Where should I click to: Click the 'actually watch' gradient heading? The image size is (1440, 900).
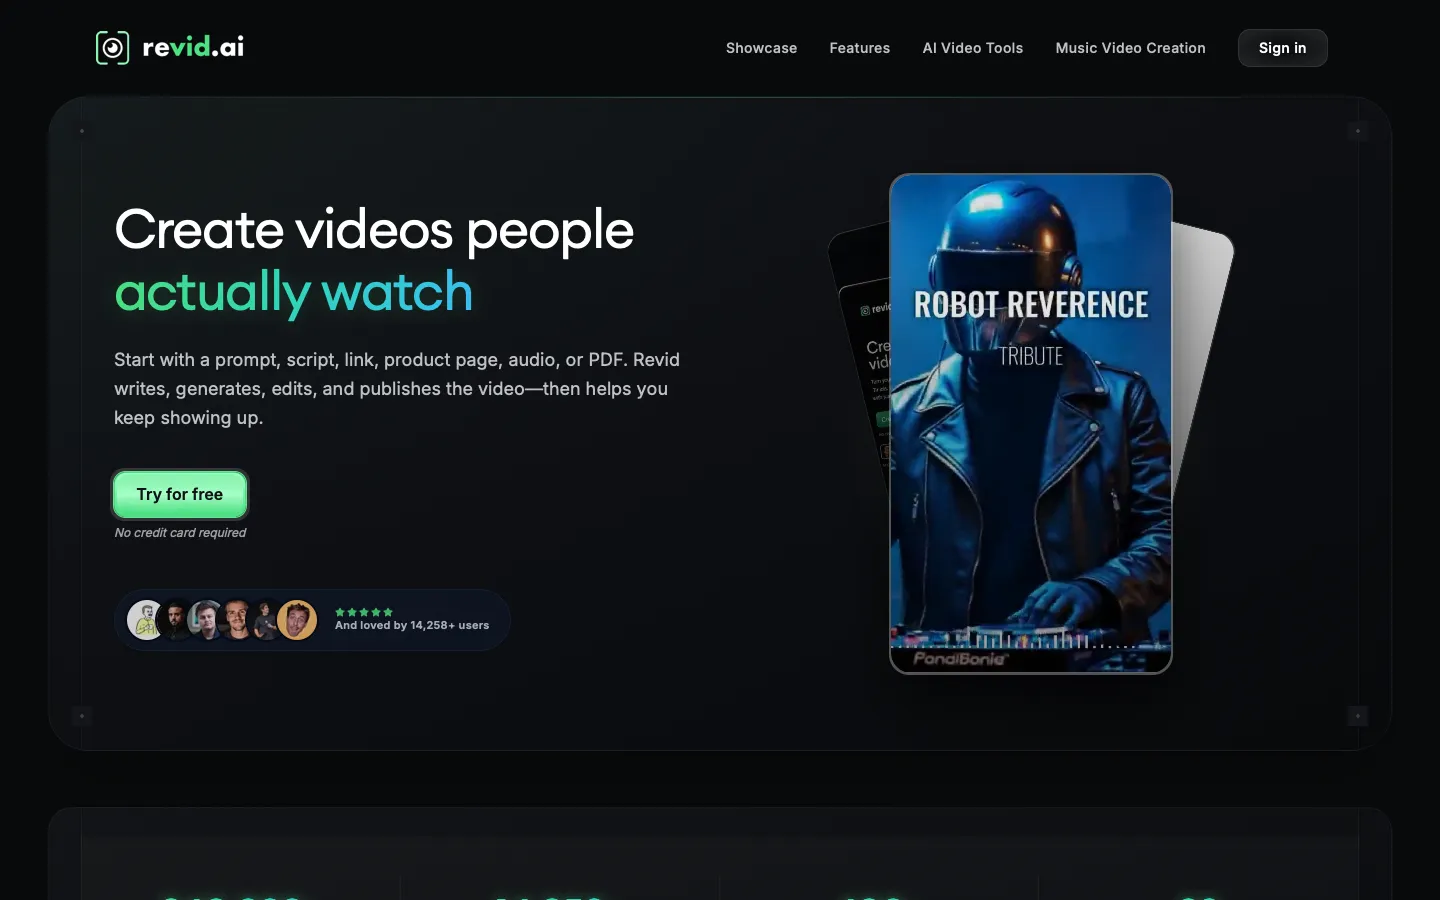(293, 292)
